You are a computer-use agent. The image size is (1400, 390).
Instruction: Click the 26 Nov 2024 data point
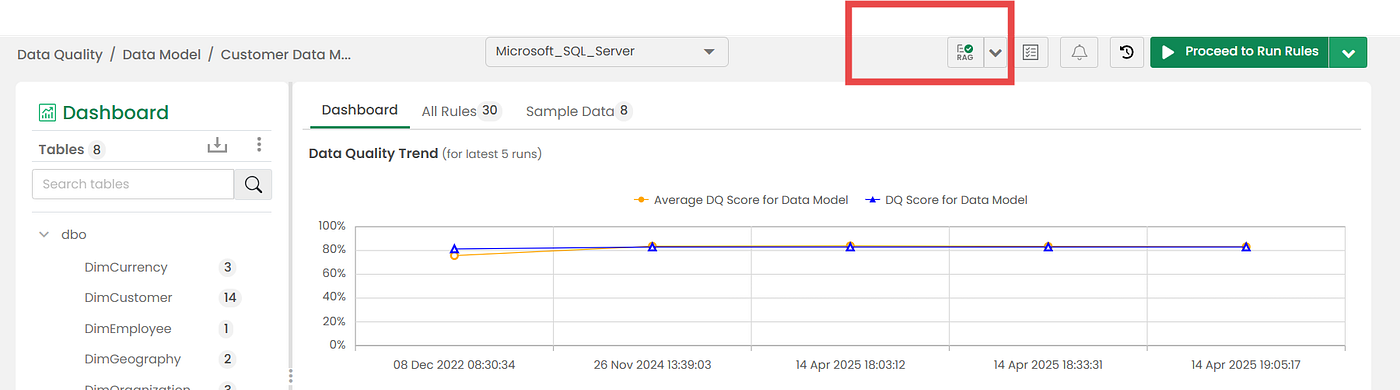pyautogui.click(x=652, y=246)
